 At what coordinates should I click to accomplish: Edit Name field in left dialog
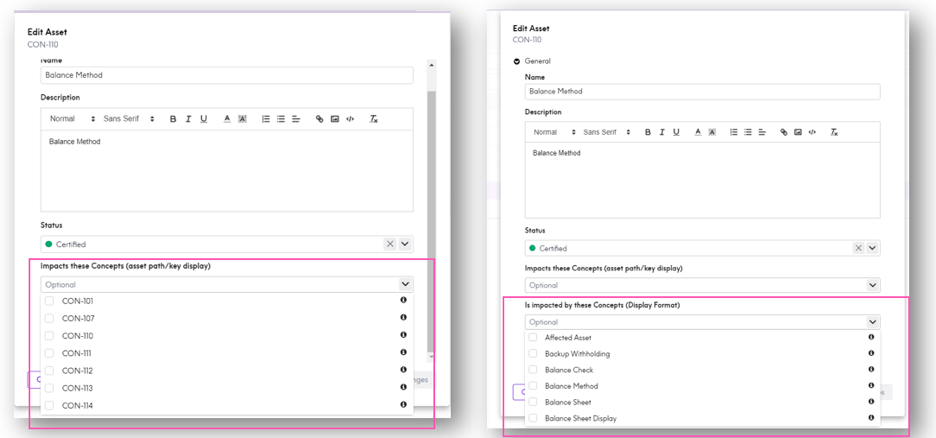click(227, 75)
